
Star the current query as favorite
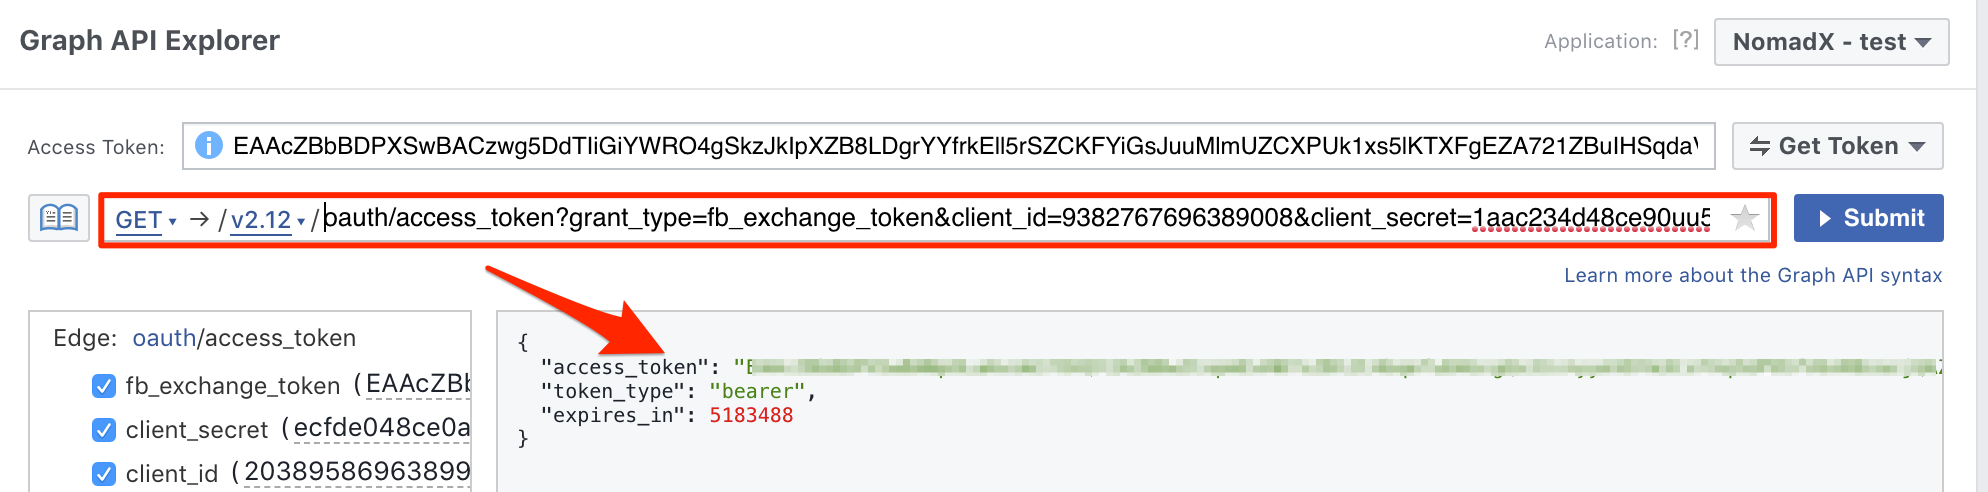coord(1744,218)
